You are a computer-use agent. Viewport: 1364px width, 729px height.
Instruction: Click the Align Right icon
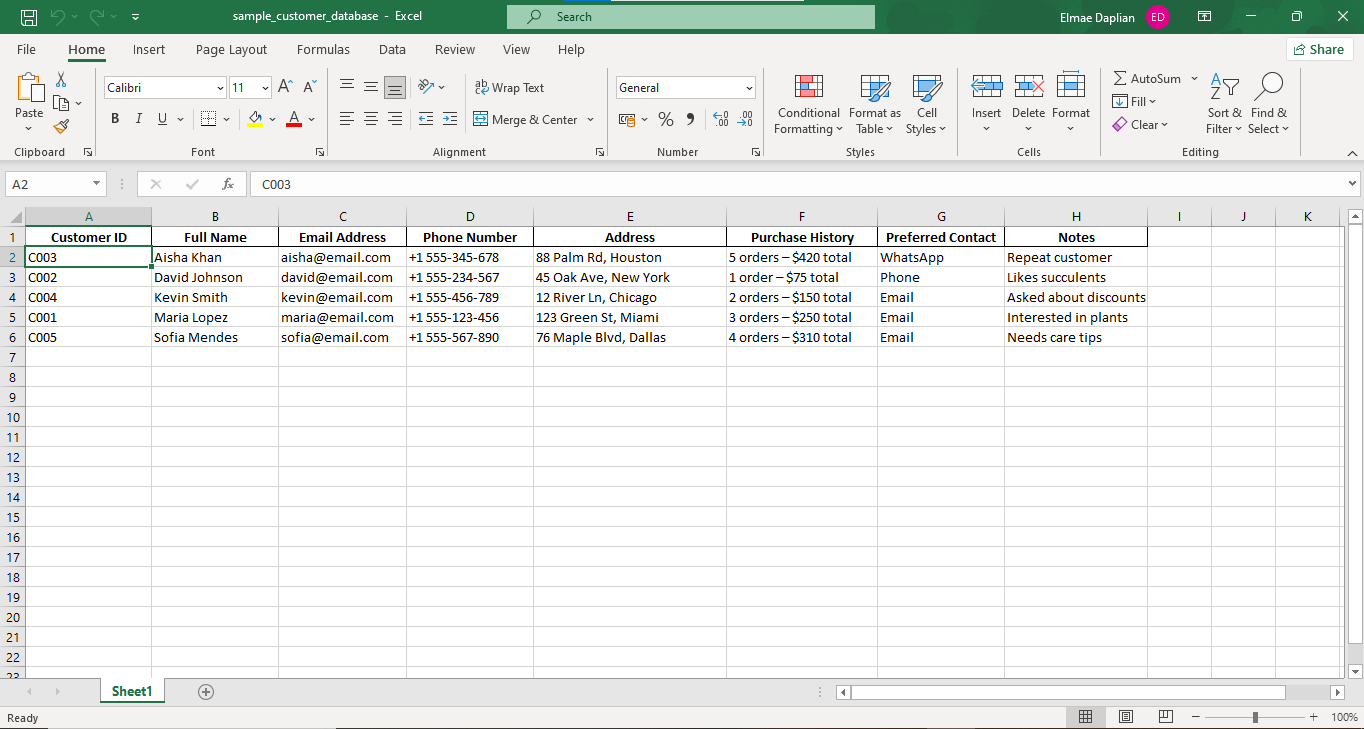pos(395,119)
